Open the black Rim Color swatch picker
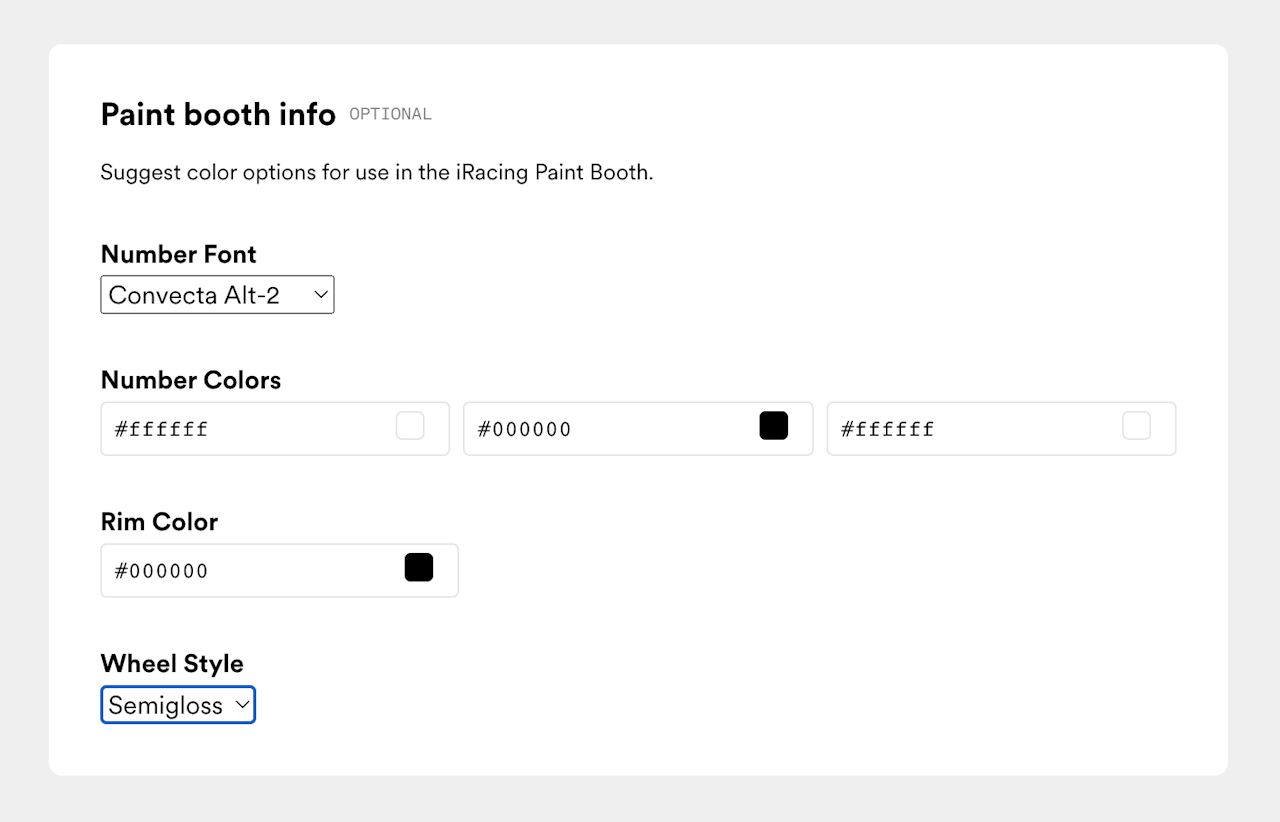The width and height of the screenshot is (1280, 822). coord(419,568)
